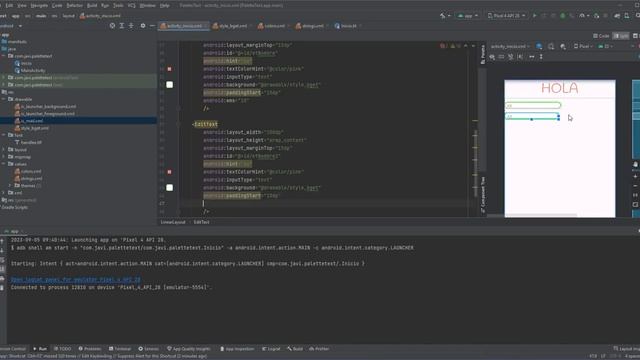Click the first red gutter color icon

pyautogui.click(x=169, y=69)
